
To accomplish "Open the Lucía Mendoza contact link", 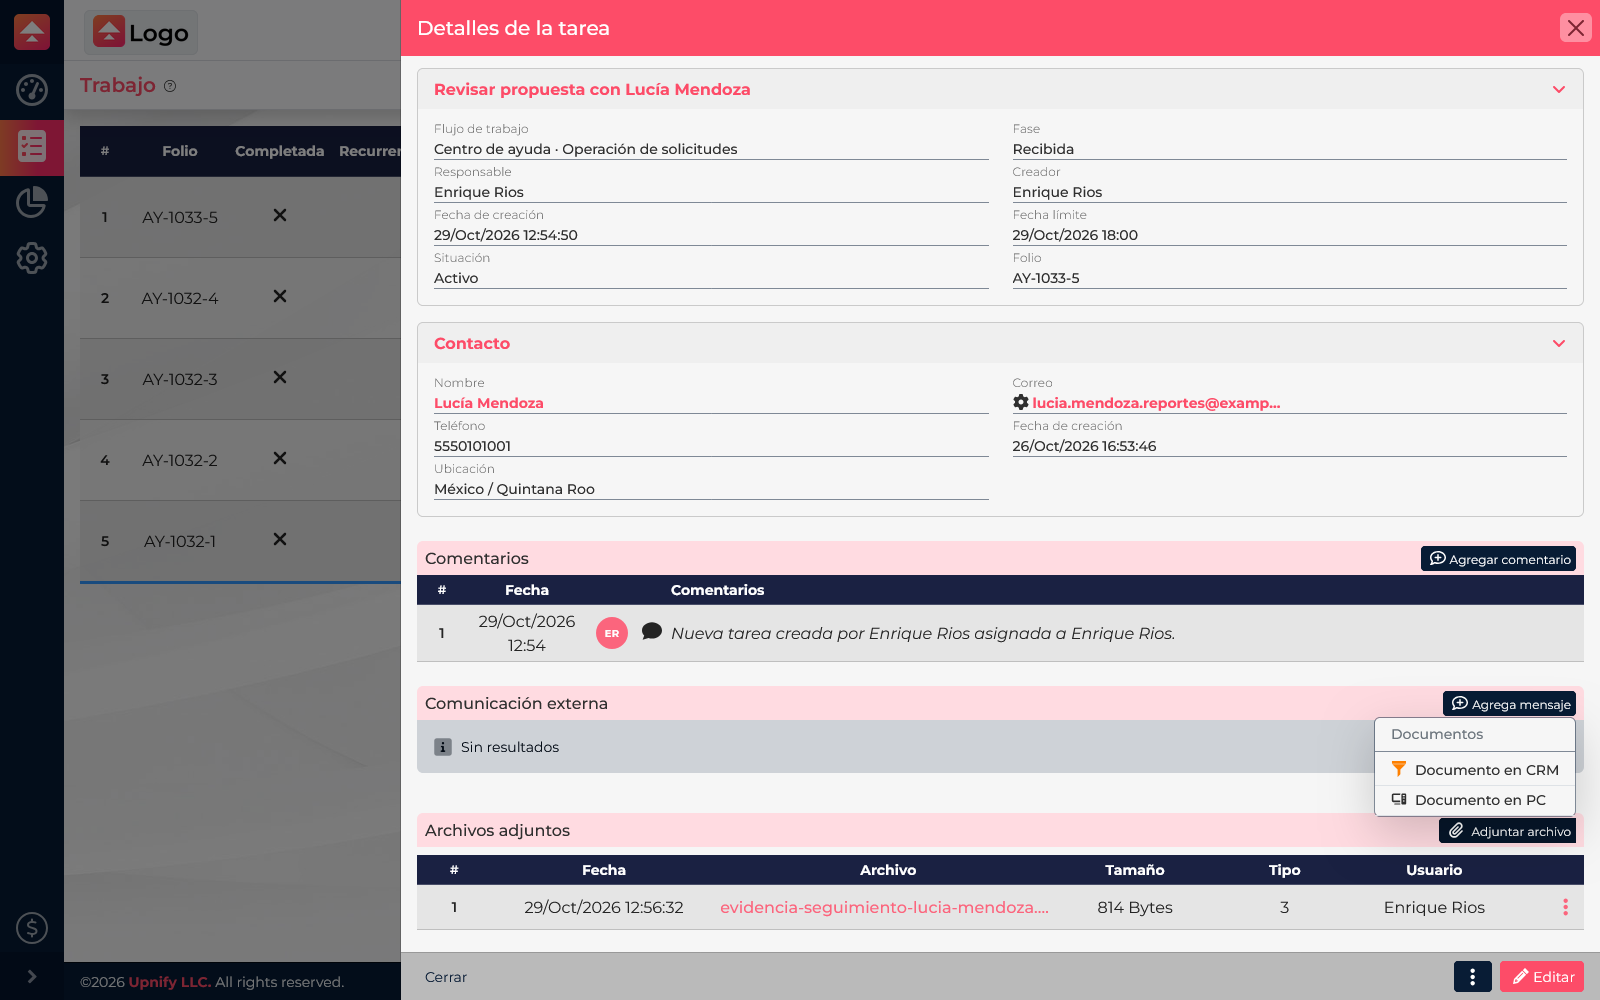I will (489, 403).
